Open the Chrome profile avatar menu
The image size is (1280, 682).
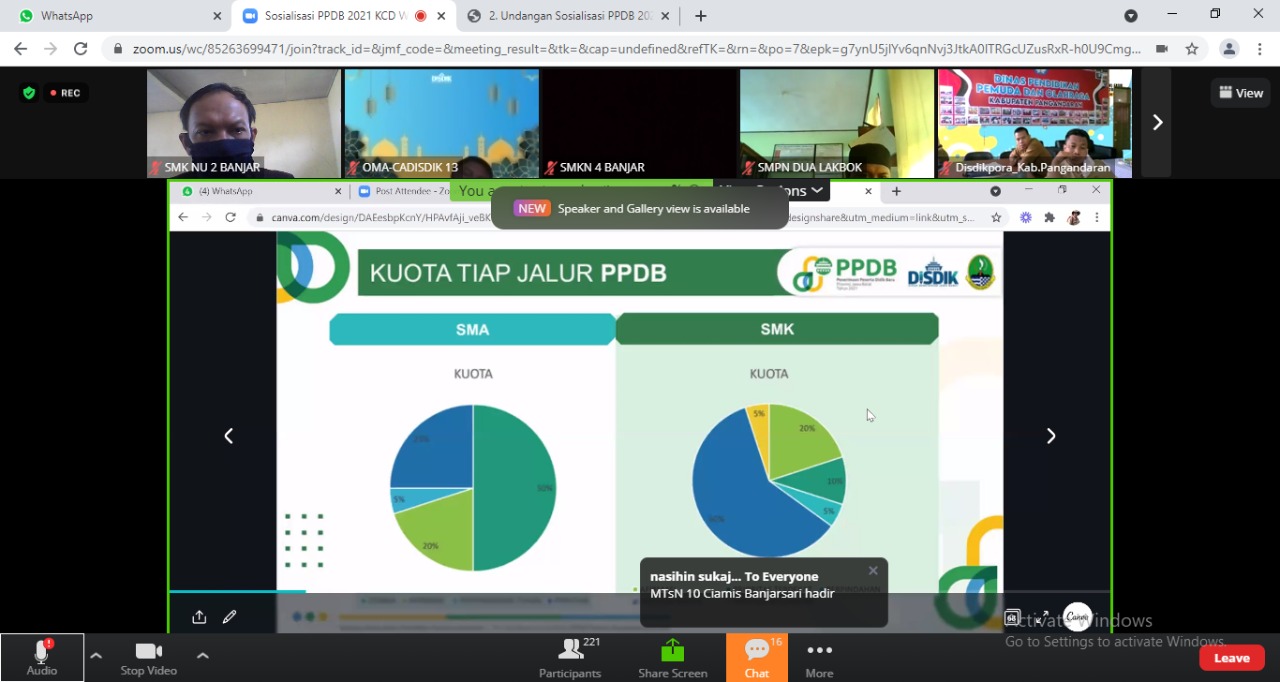1230,49
